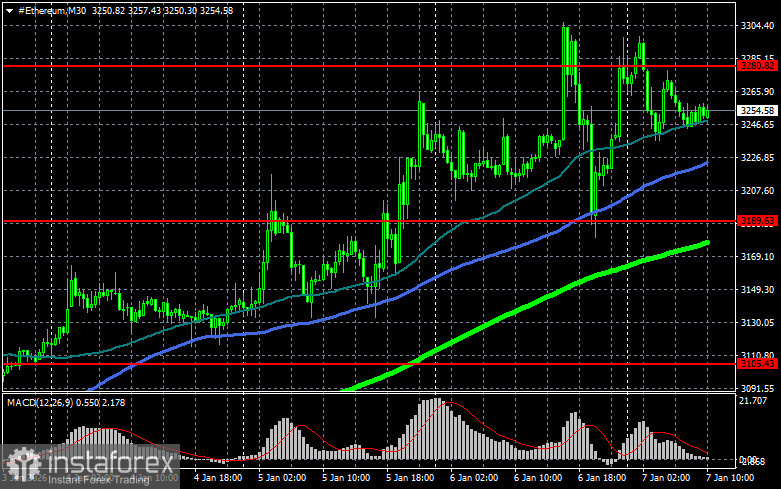781x489 pixels.
Task: Select the current price label 3254.58
Action: pyautogui.click(x=757, y=111)
